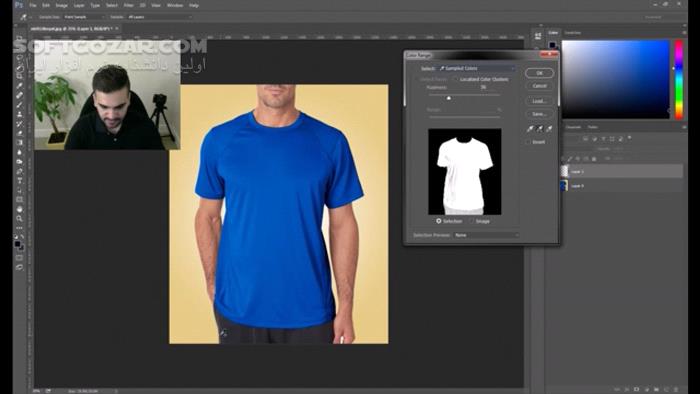Image resolution: width=700 pixels, height=394 pixels.
Task: Toggle Quick Mask mode icon
Action: coord(19,257)
